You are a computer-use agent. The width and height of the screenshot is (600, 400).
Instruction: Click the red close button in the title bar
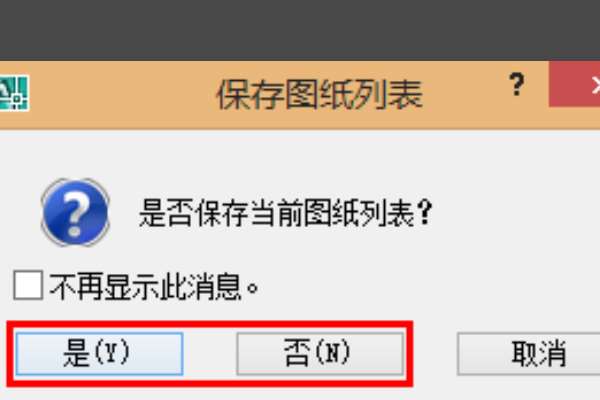point(574,85)
